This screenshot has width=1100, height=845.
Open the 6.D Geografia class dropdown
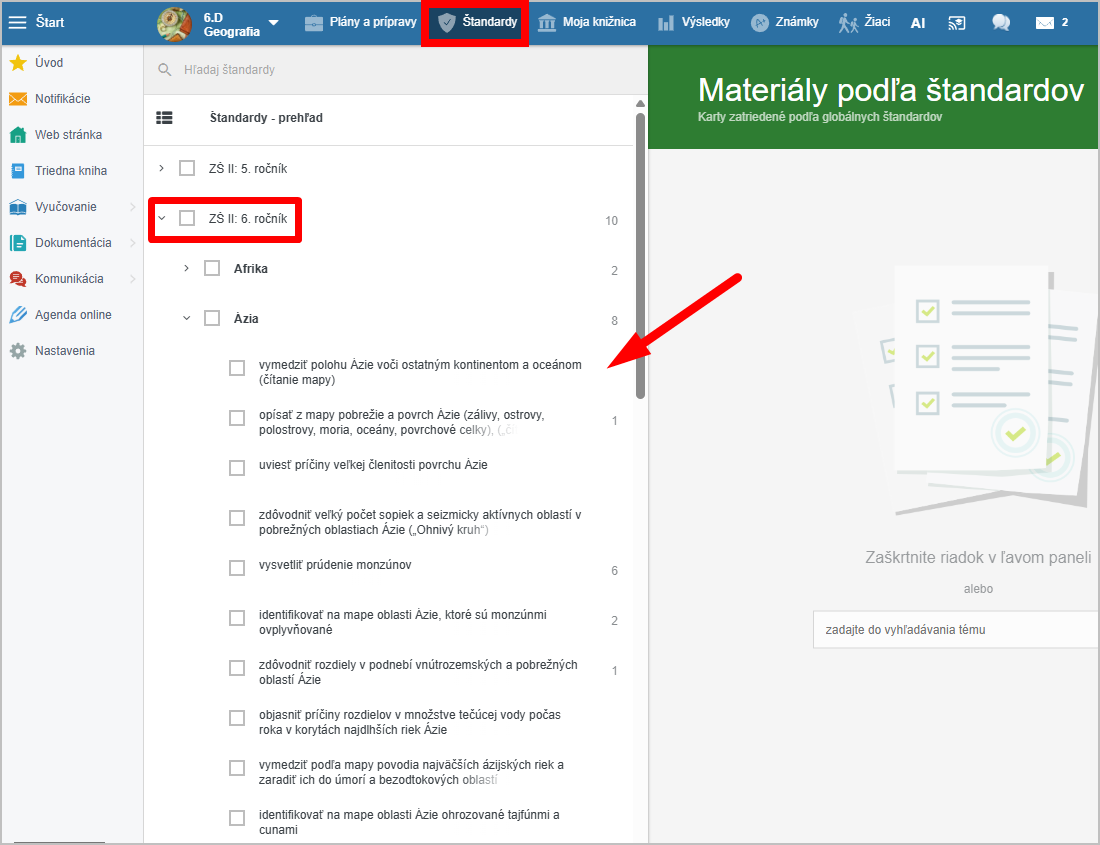274,23
